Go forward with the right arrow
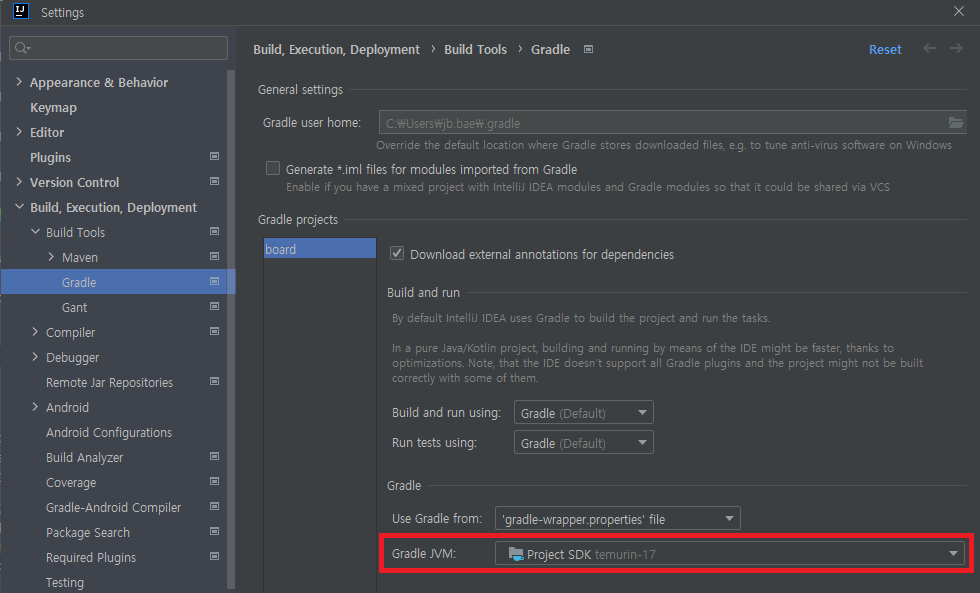This screenshot has height=593, width=980. tap(956, 48)
